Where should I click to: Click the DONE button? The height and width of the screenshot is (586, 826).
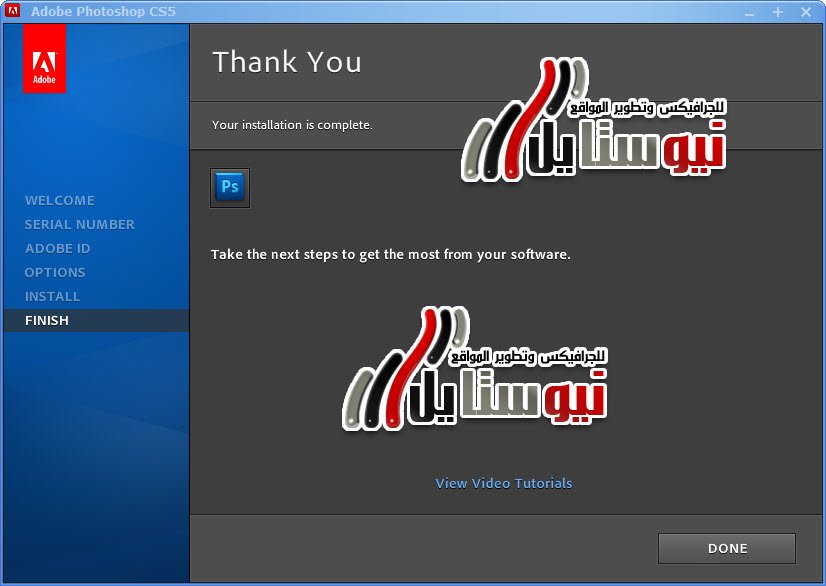click(726, 549)
